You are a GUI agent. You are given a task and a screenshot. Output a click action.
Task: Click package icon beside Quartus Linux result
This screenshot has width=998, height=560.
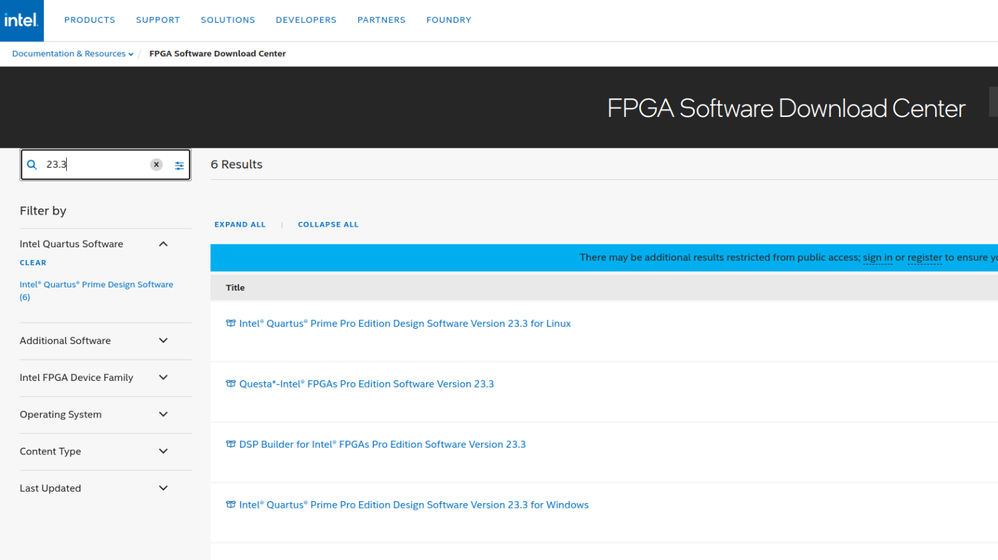click(x=231, y=324)
